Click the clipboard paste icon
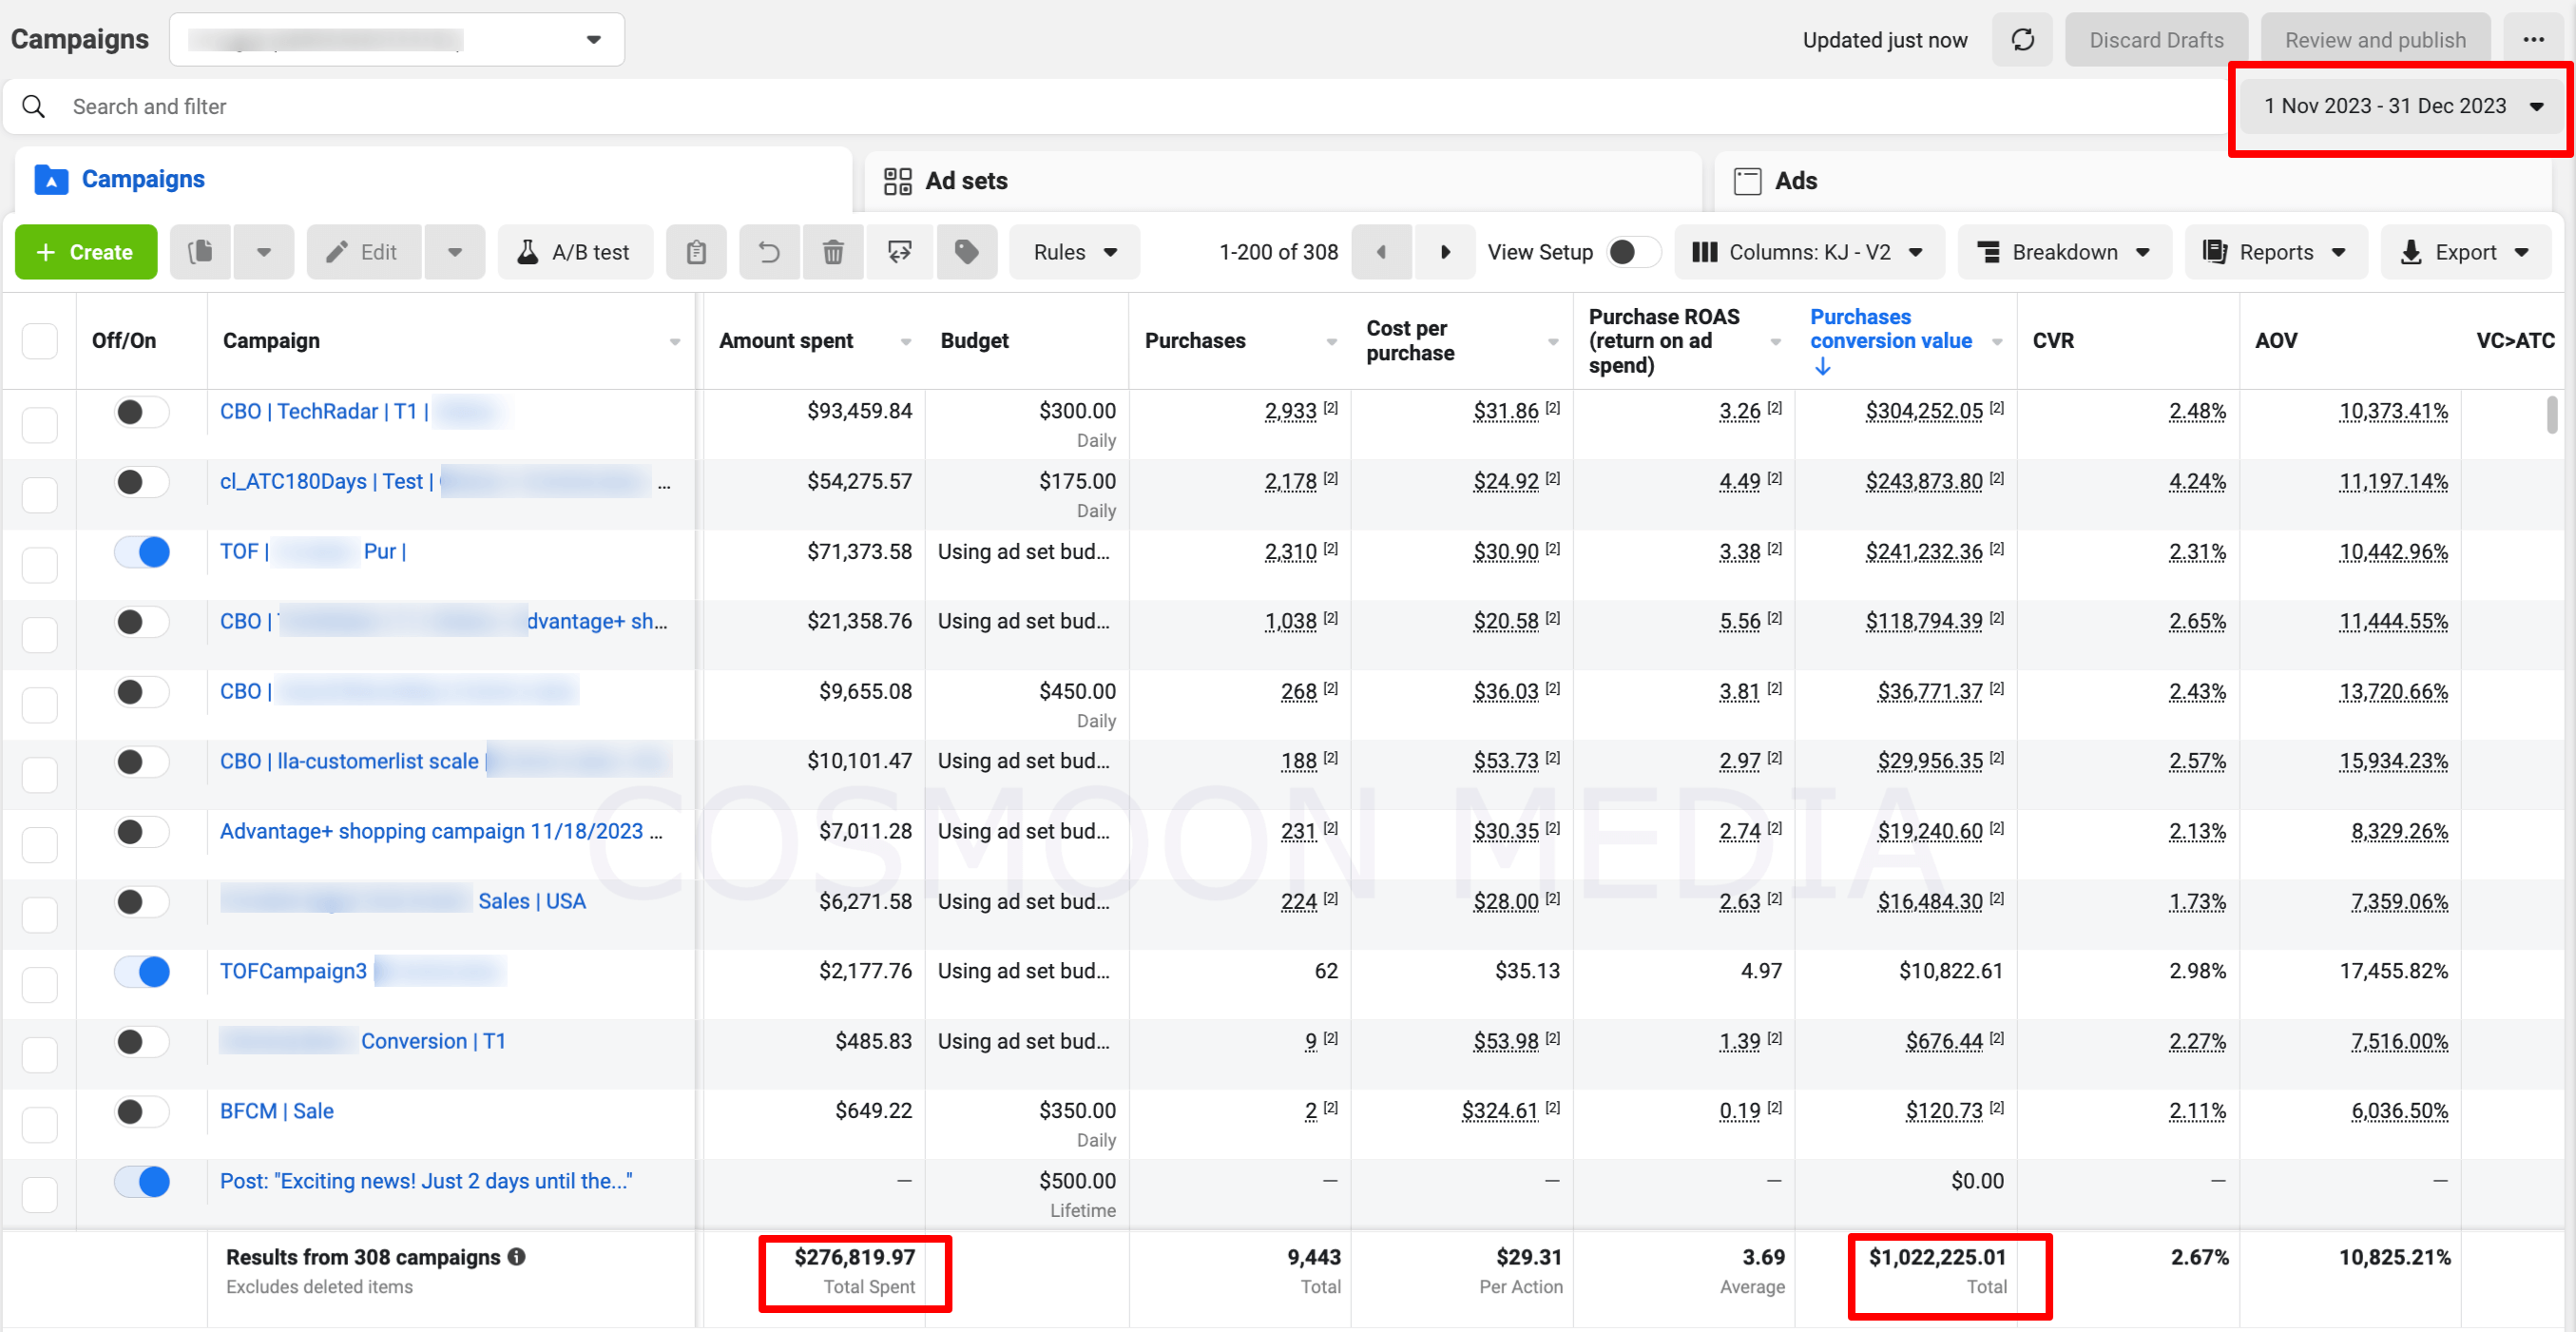The width and height of the screenshot is (2576, 1332). (696, 252)
